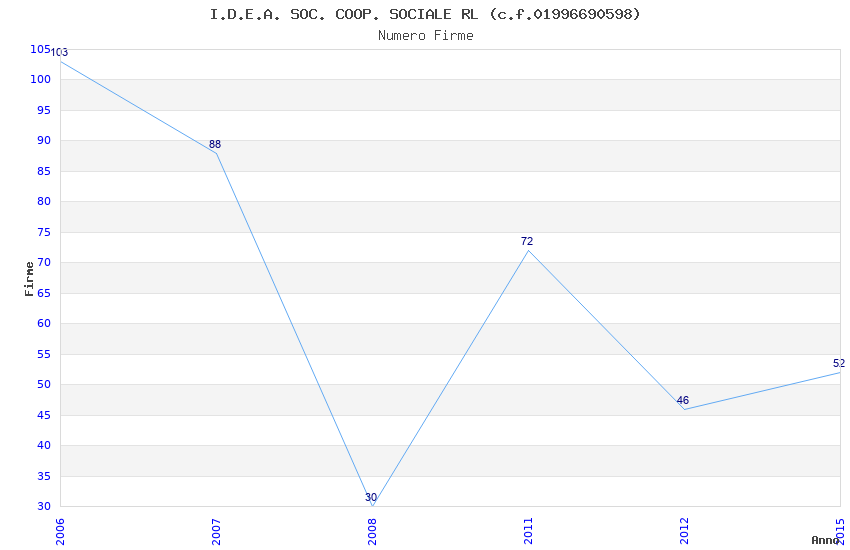Viewport: 850px width, 550px height.
Task: Click the 30 y-axis tick label
Action: pos(44,506)
